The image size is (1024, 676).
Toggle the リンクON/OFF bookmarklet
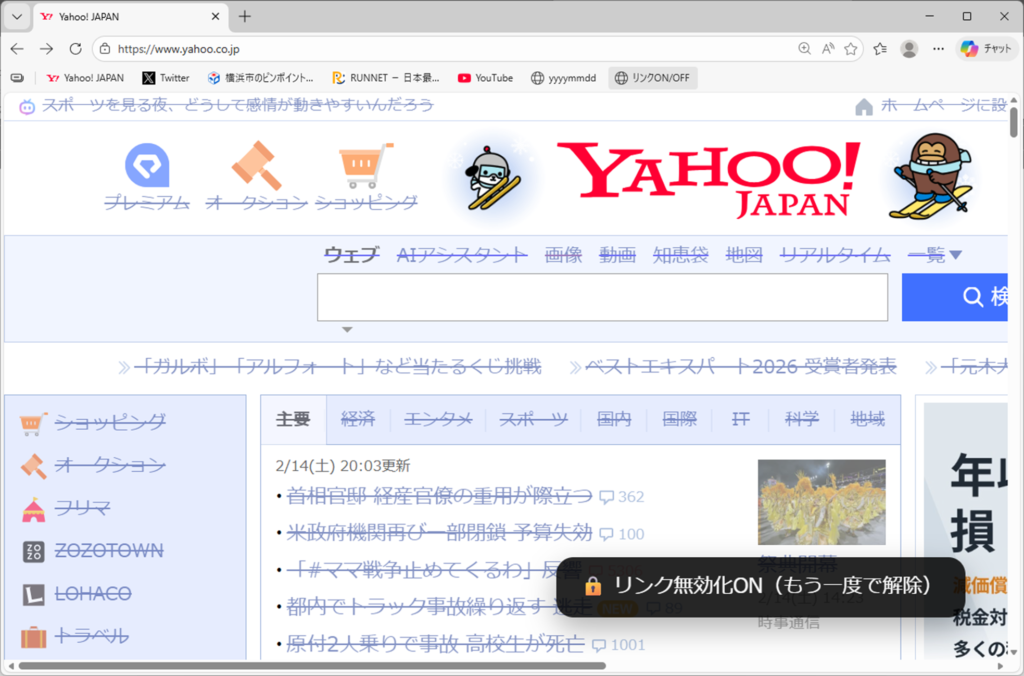(652, 78)
